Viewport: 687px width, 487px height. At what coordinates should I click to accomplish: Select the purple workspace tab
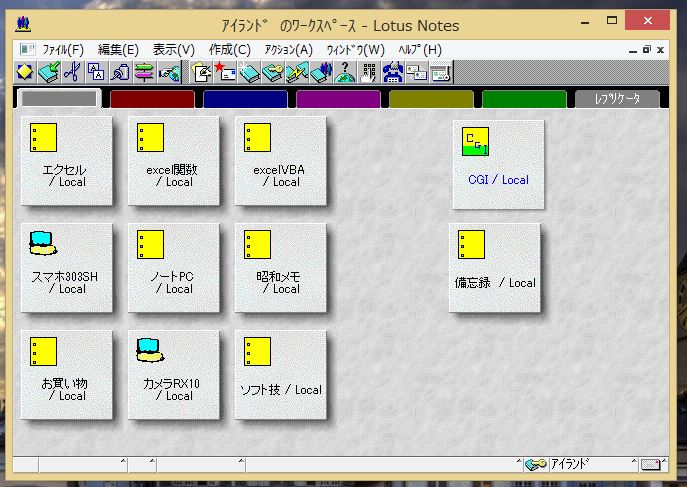(x=338, y=99)
